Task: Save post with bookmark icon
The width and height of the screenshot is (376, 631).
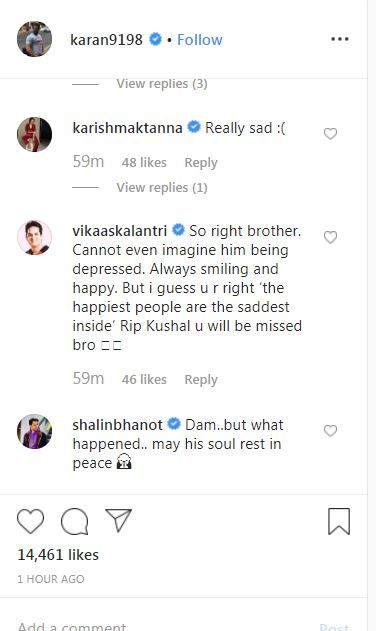Action: point(339,521)
